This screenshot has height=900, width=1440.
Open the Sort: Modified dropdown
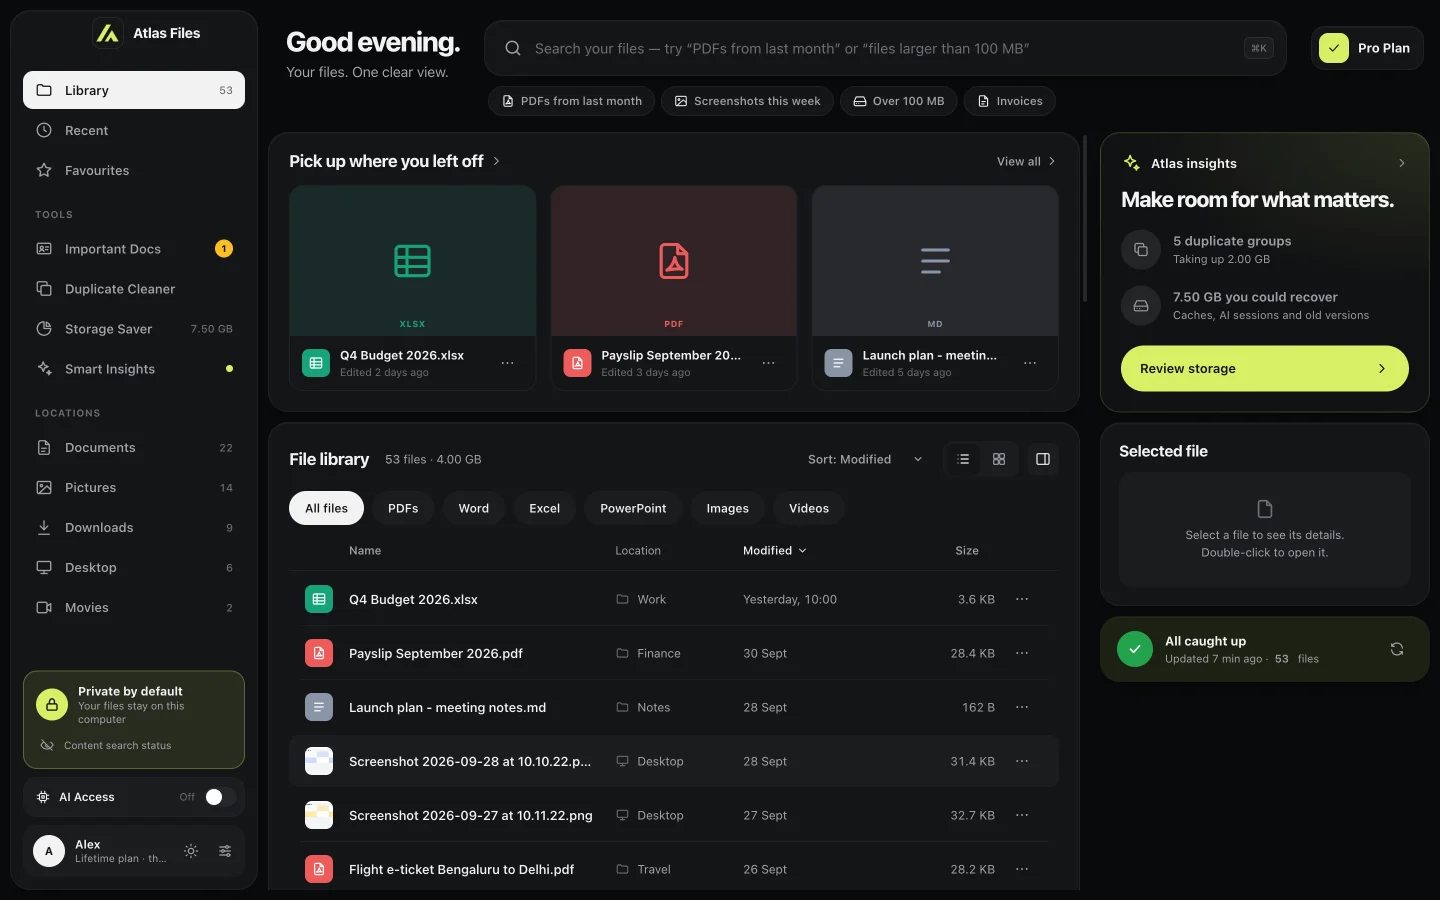pyautogui.click(x=865, y=459)
